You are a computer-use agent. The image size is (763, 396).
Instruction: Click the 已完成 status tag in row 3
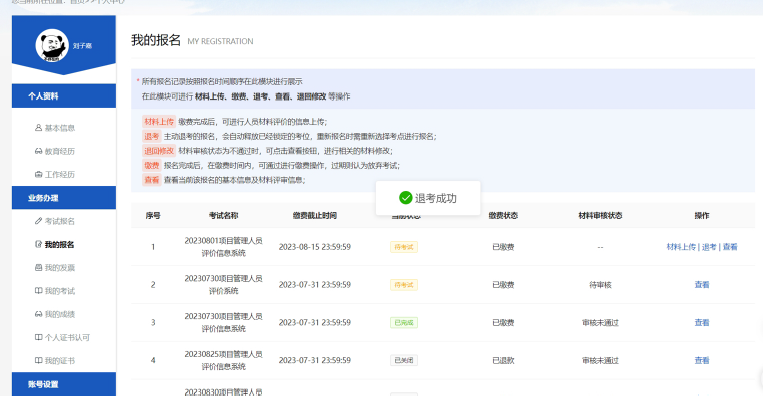403,322
